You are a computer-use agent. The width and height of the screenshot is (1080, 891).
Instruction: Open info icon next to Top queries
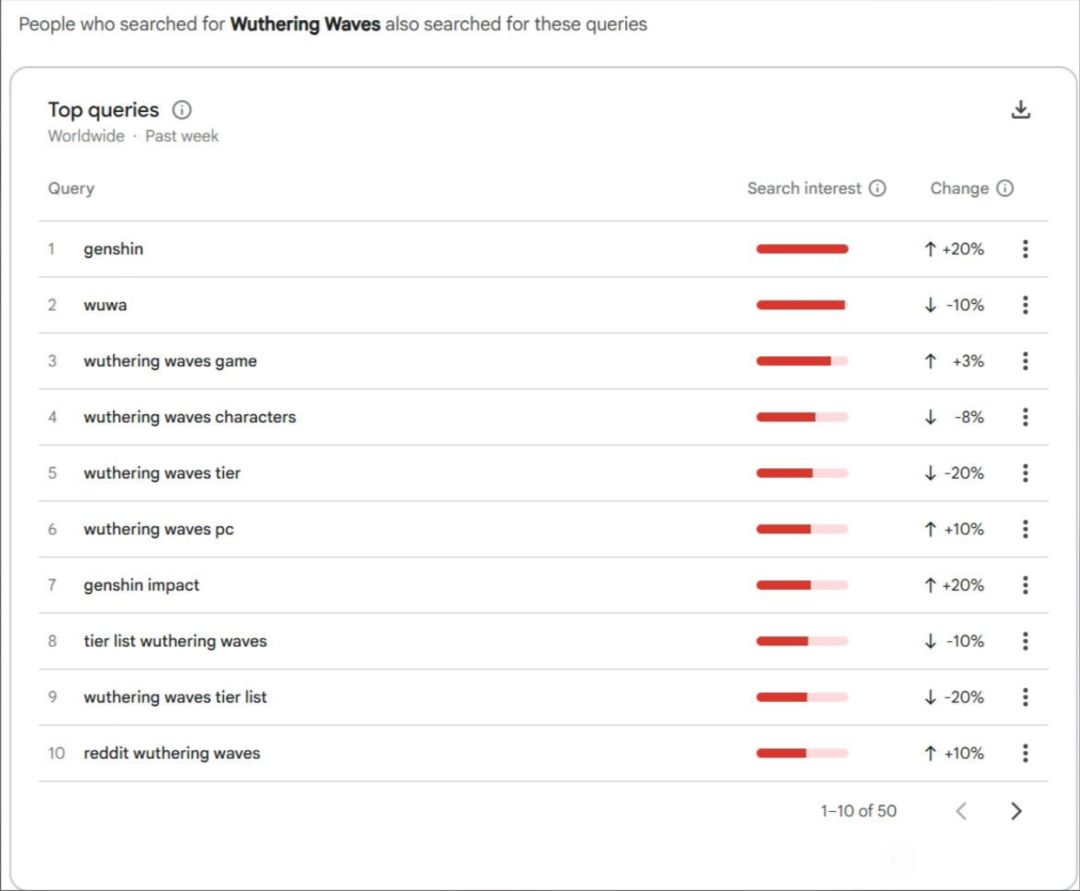182,109
